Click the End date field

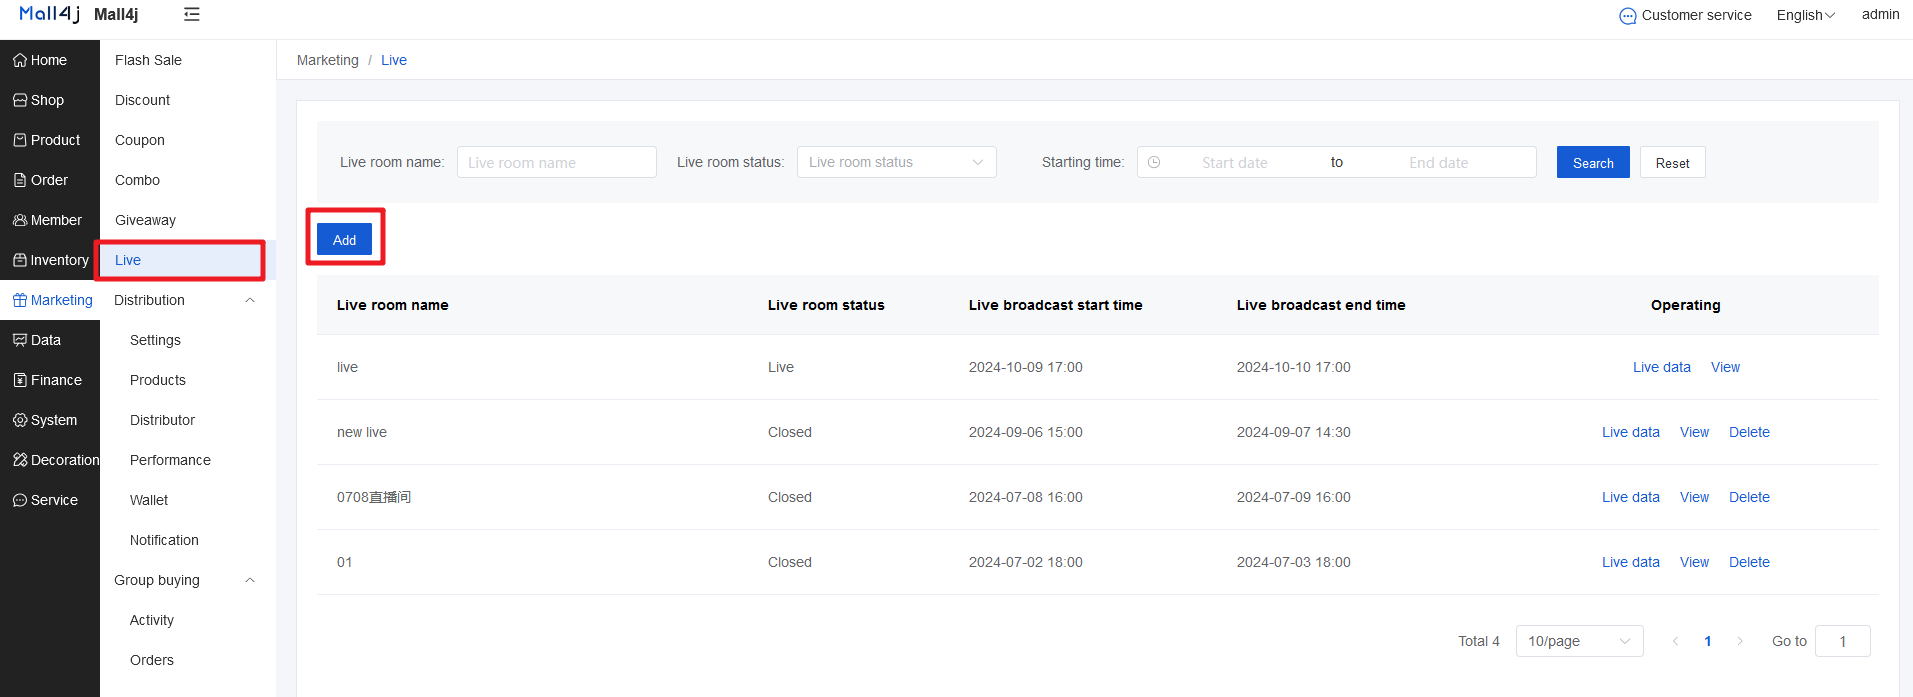[1439, 162]
